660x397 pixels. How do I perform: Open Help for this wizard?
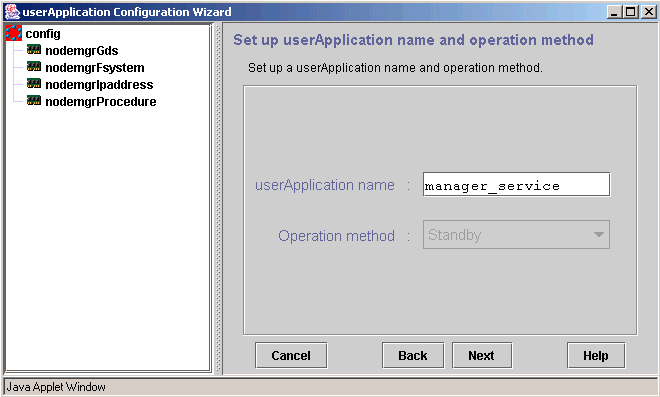596,355
